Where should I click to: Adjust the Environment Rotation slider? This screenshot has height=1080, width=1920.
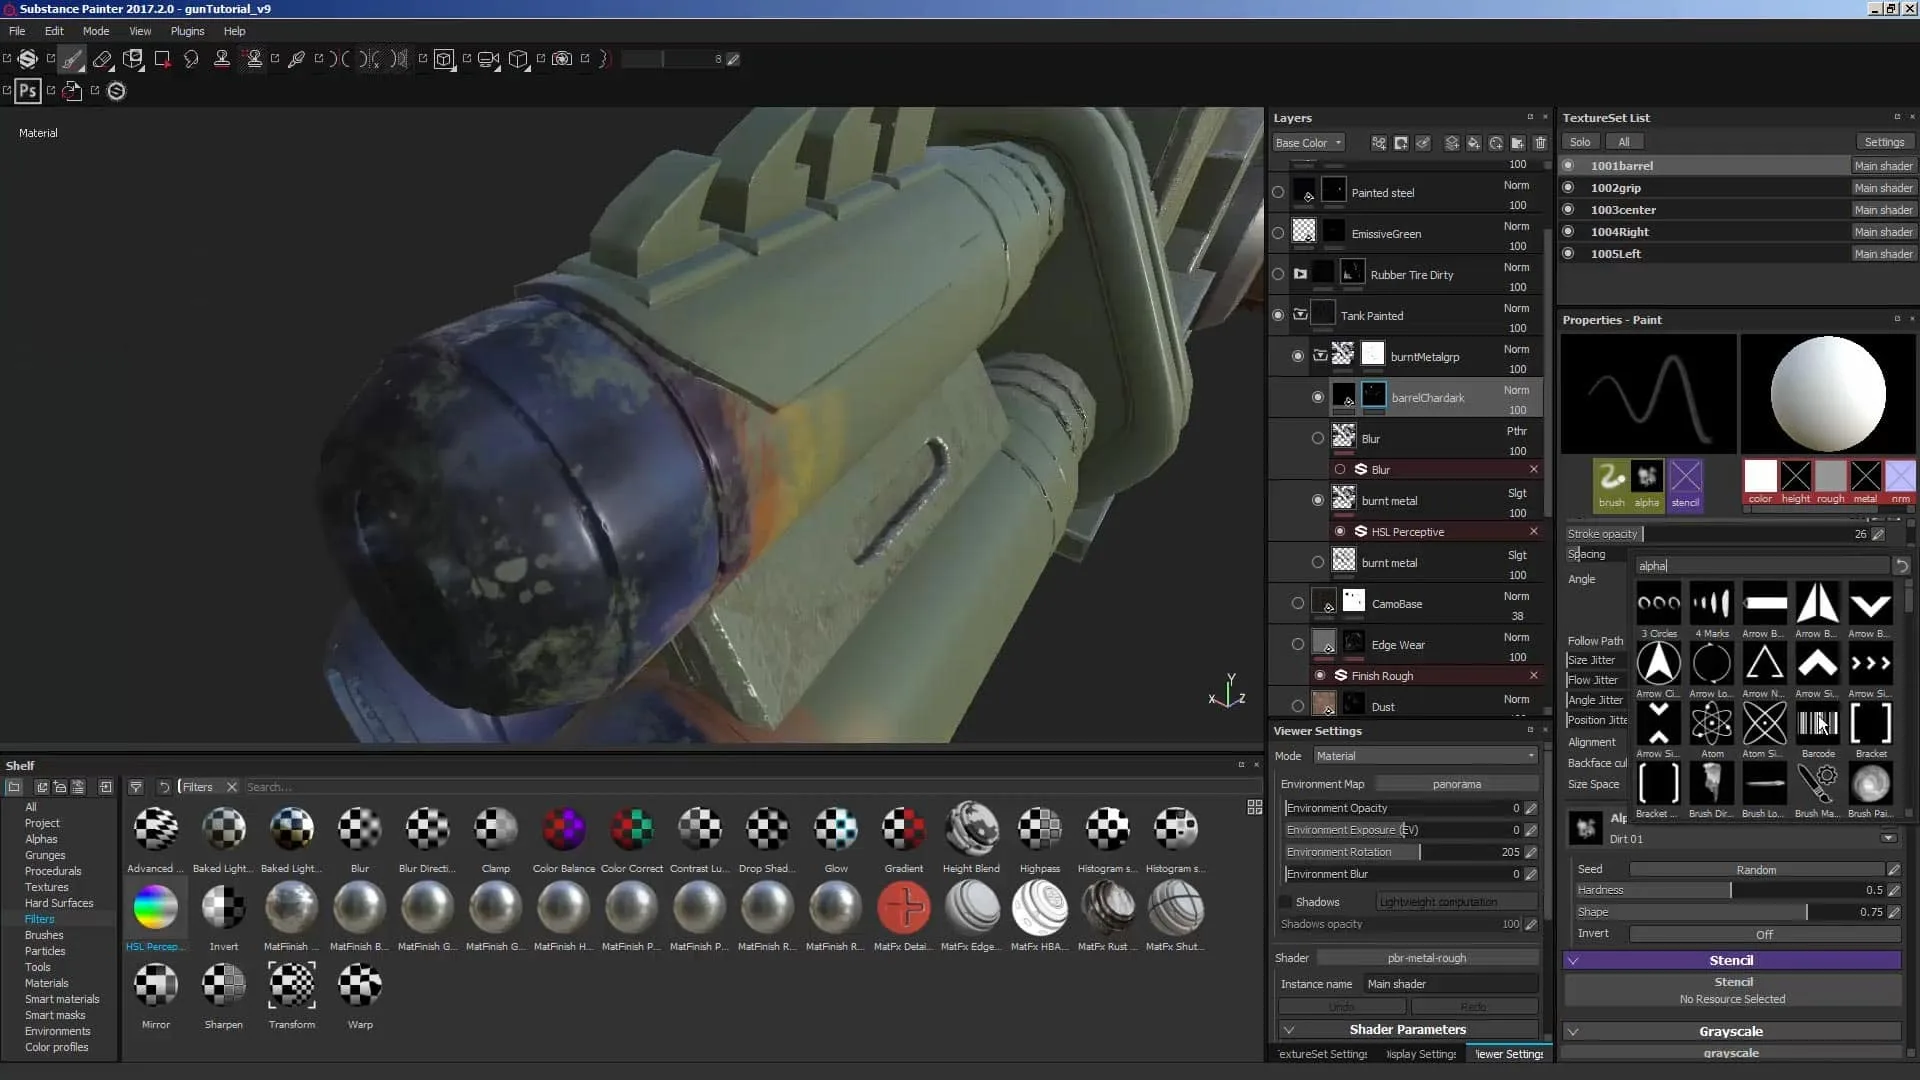point(1402,852)
